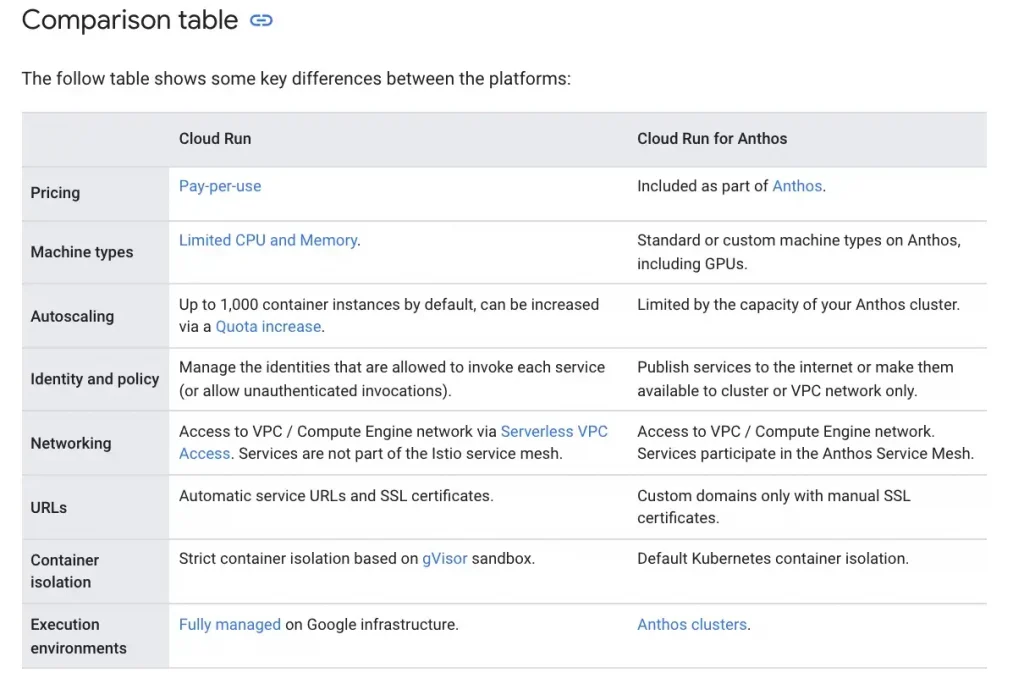This screenshot has width=1024, height=684.
Task: Follow the Limited CPU and Memory link
Action: [268, 240]
